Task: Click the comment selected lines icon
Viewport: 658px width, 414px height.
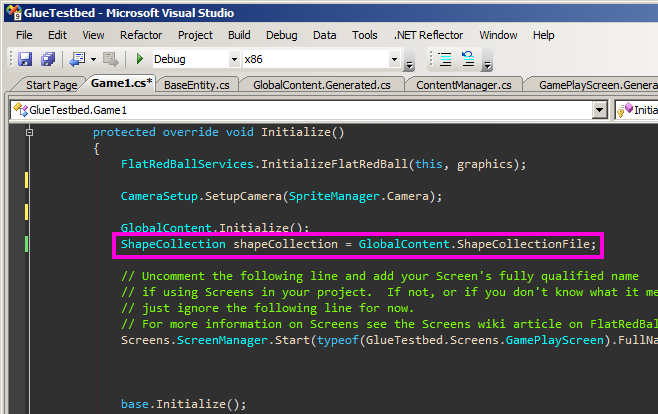Action: pyautogui.click(x=445, y=59)
